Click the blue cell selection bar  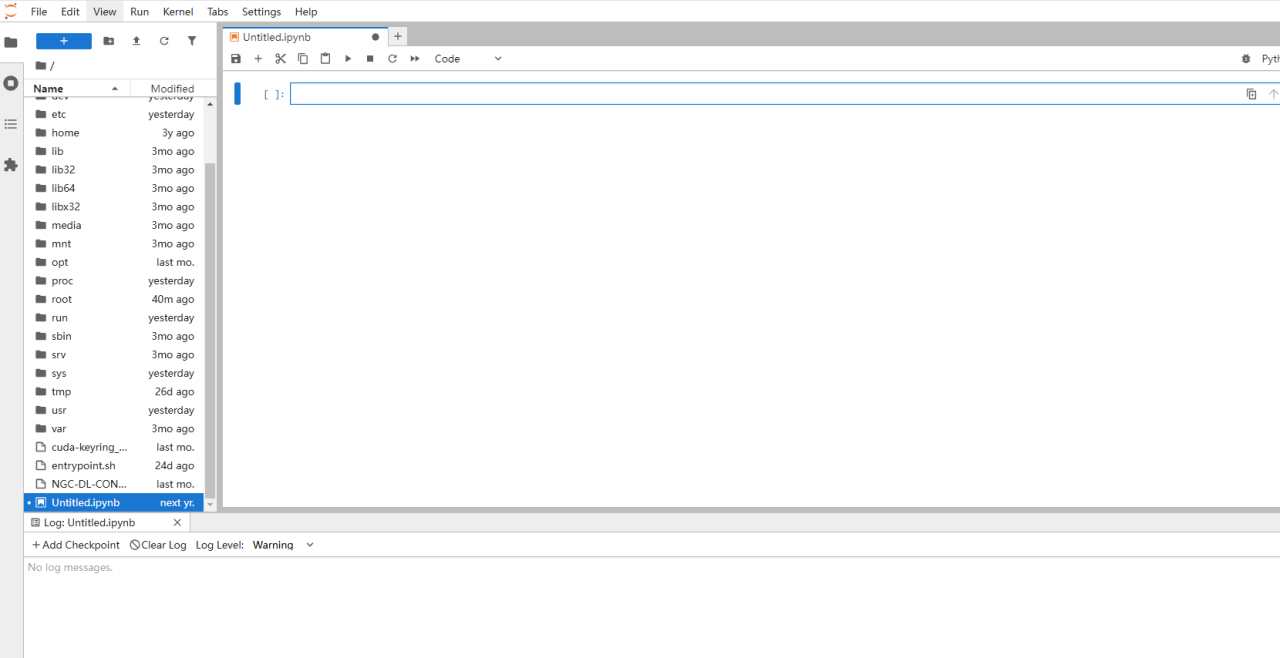coord(238,94)
